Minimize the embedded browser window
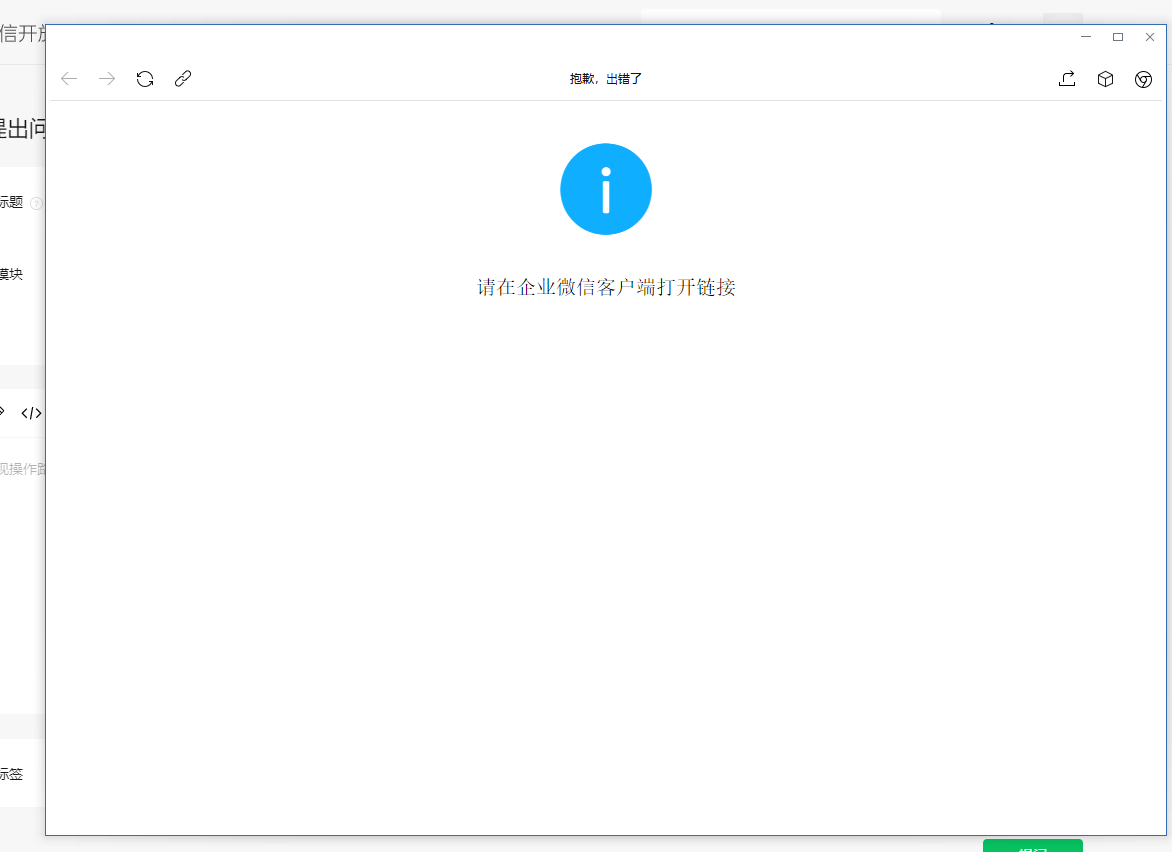This screenshot has height=852, width=1172. tap(1086, 37)
